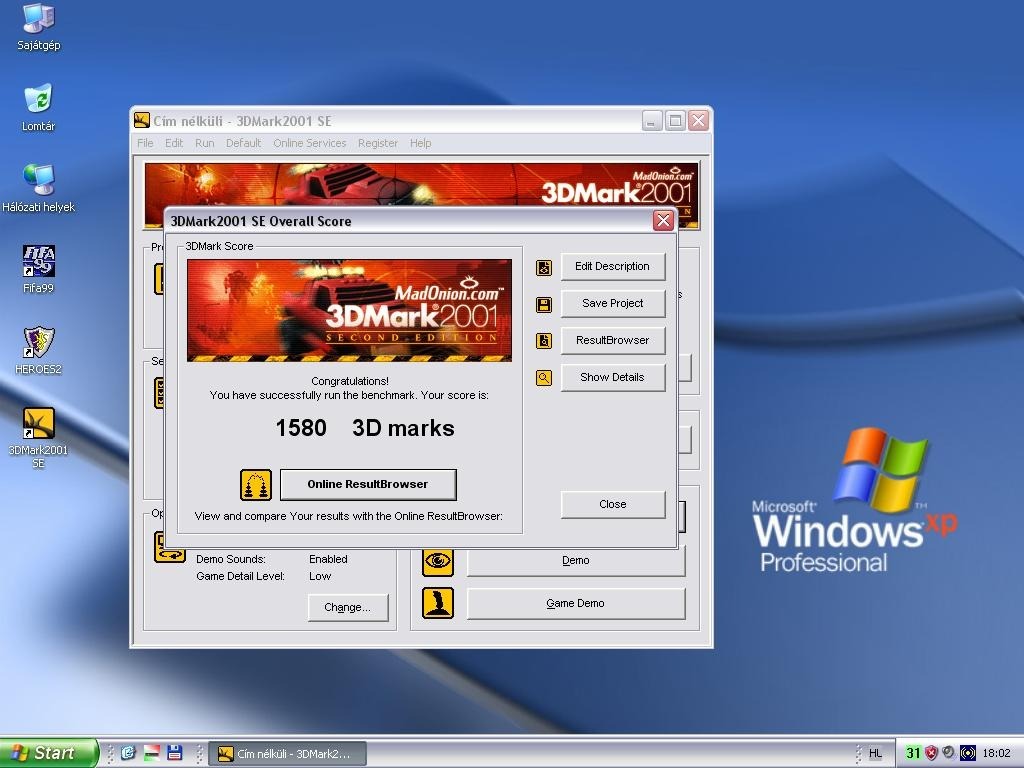The height and width of the screenshot is (768, 1024).
Task: Open Hálózati helyek network icon
Action: [39, 189]
